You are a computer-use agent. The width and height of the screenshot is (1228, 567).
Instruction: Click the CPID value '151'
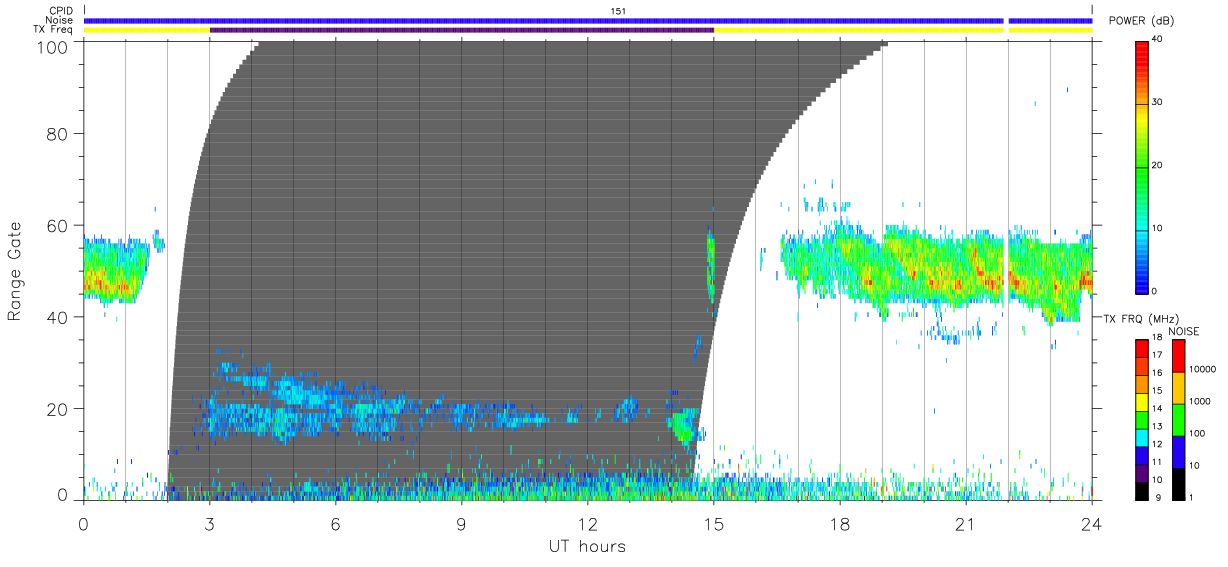618,11
